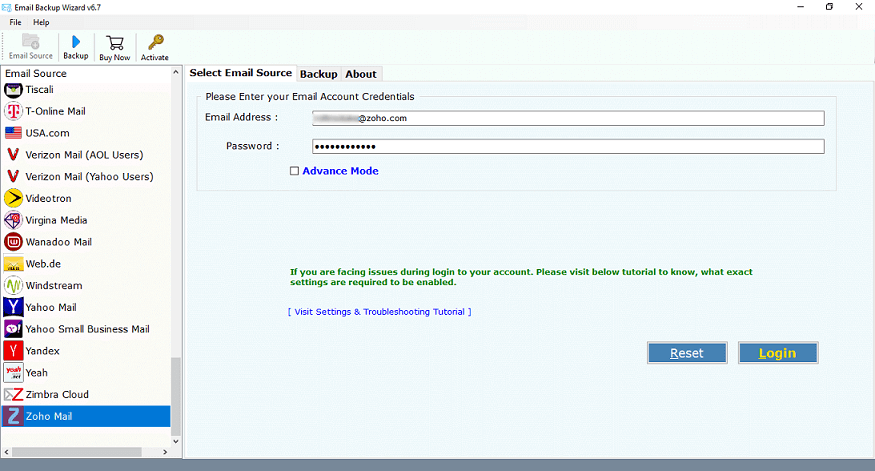
Task: Switch to Select Email Source tab
Action: click(241, 73)
